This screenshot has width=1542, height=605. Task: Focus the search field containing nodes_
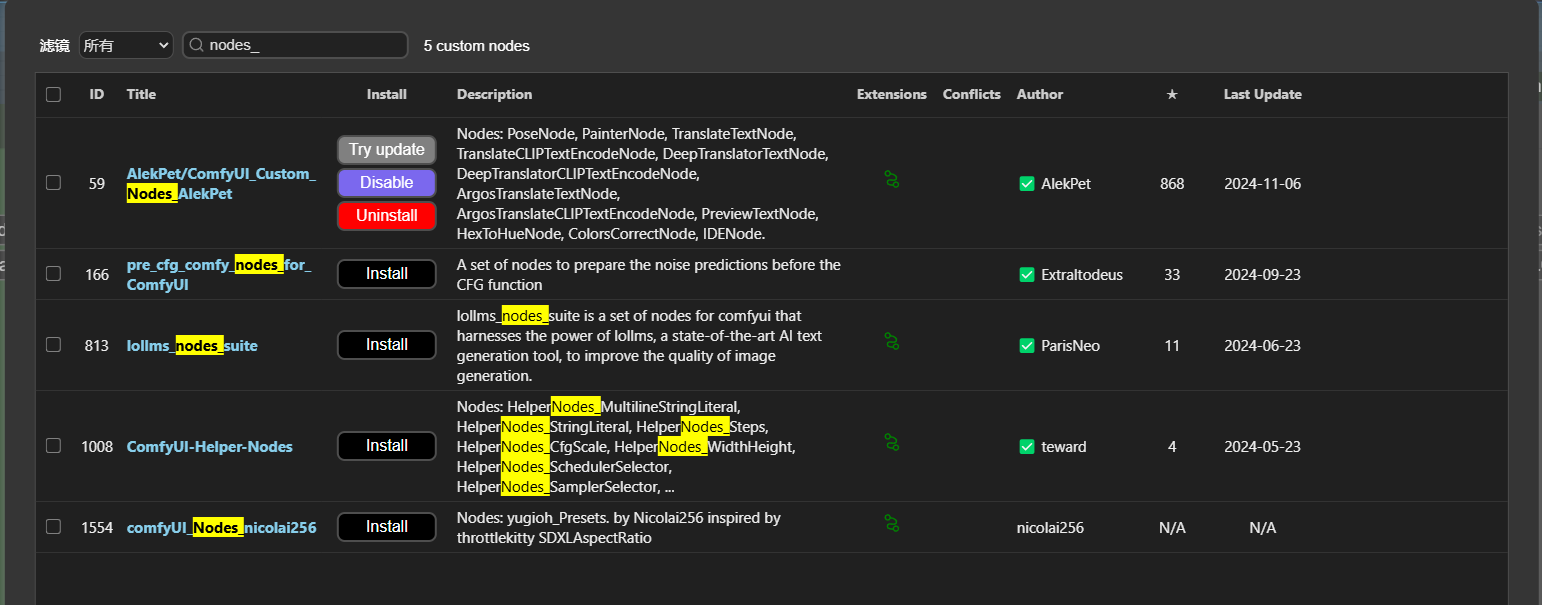pyautogui.click(x=295, y=45)
